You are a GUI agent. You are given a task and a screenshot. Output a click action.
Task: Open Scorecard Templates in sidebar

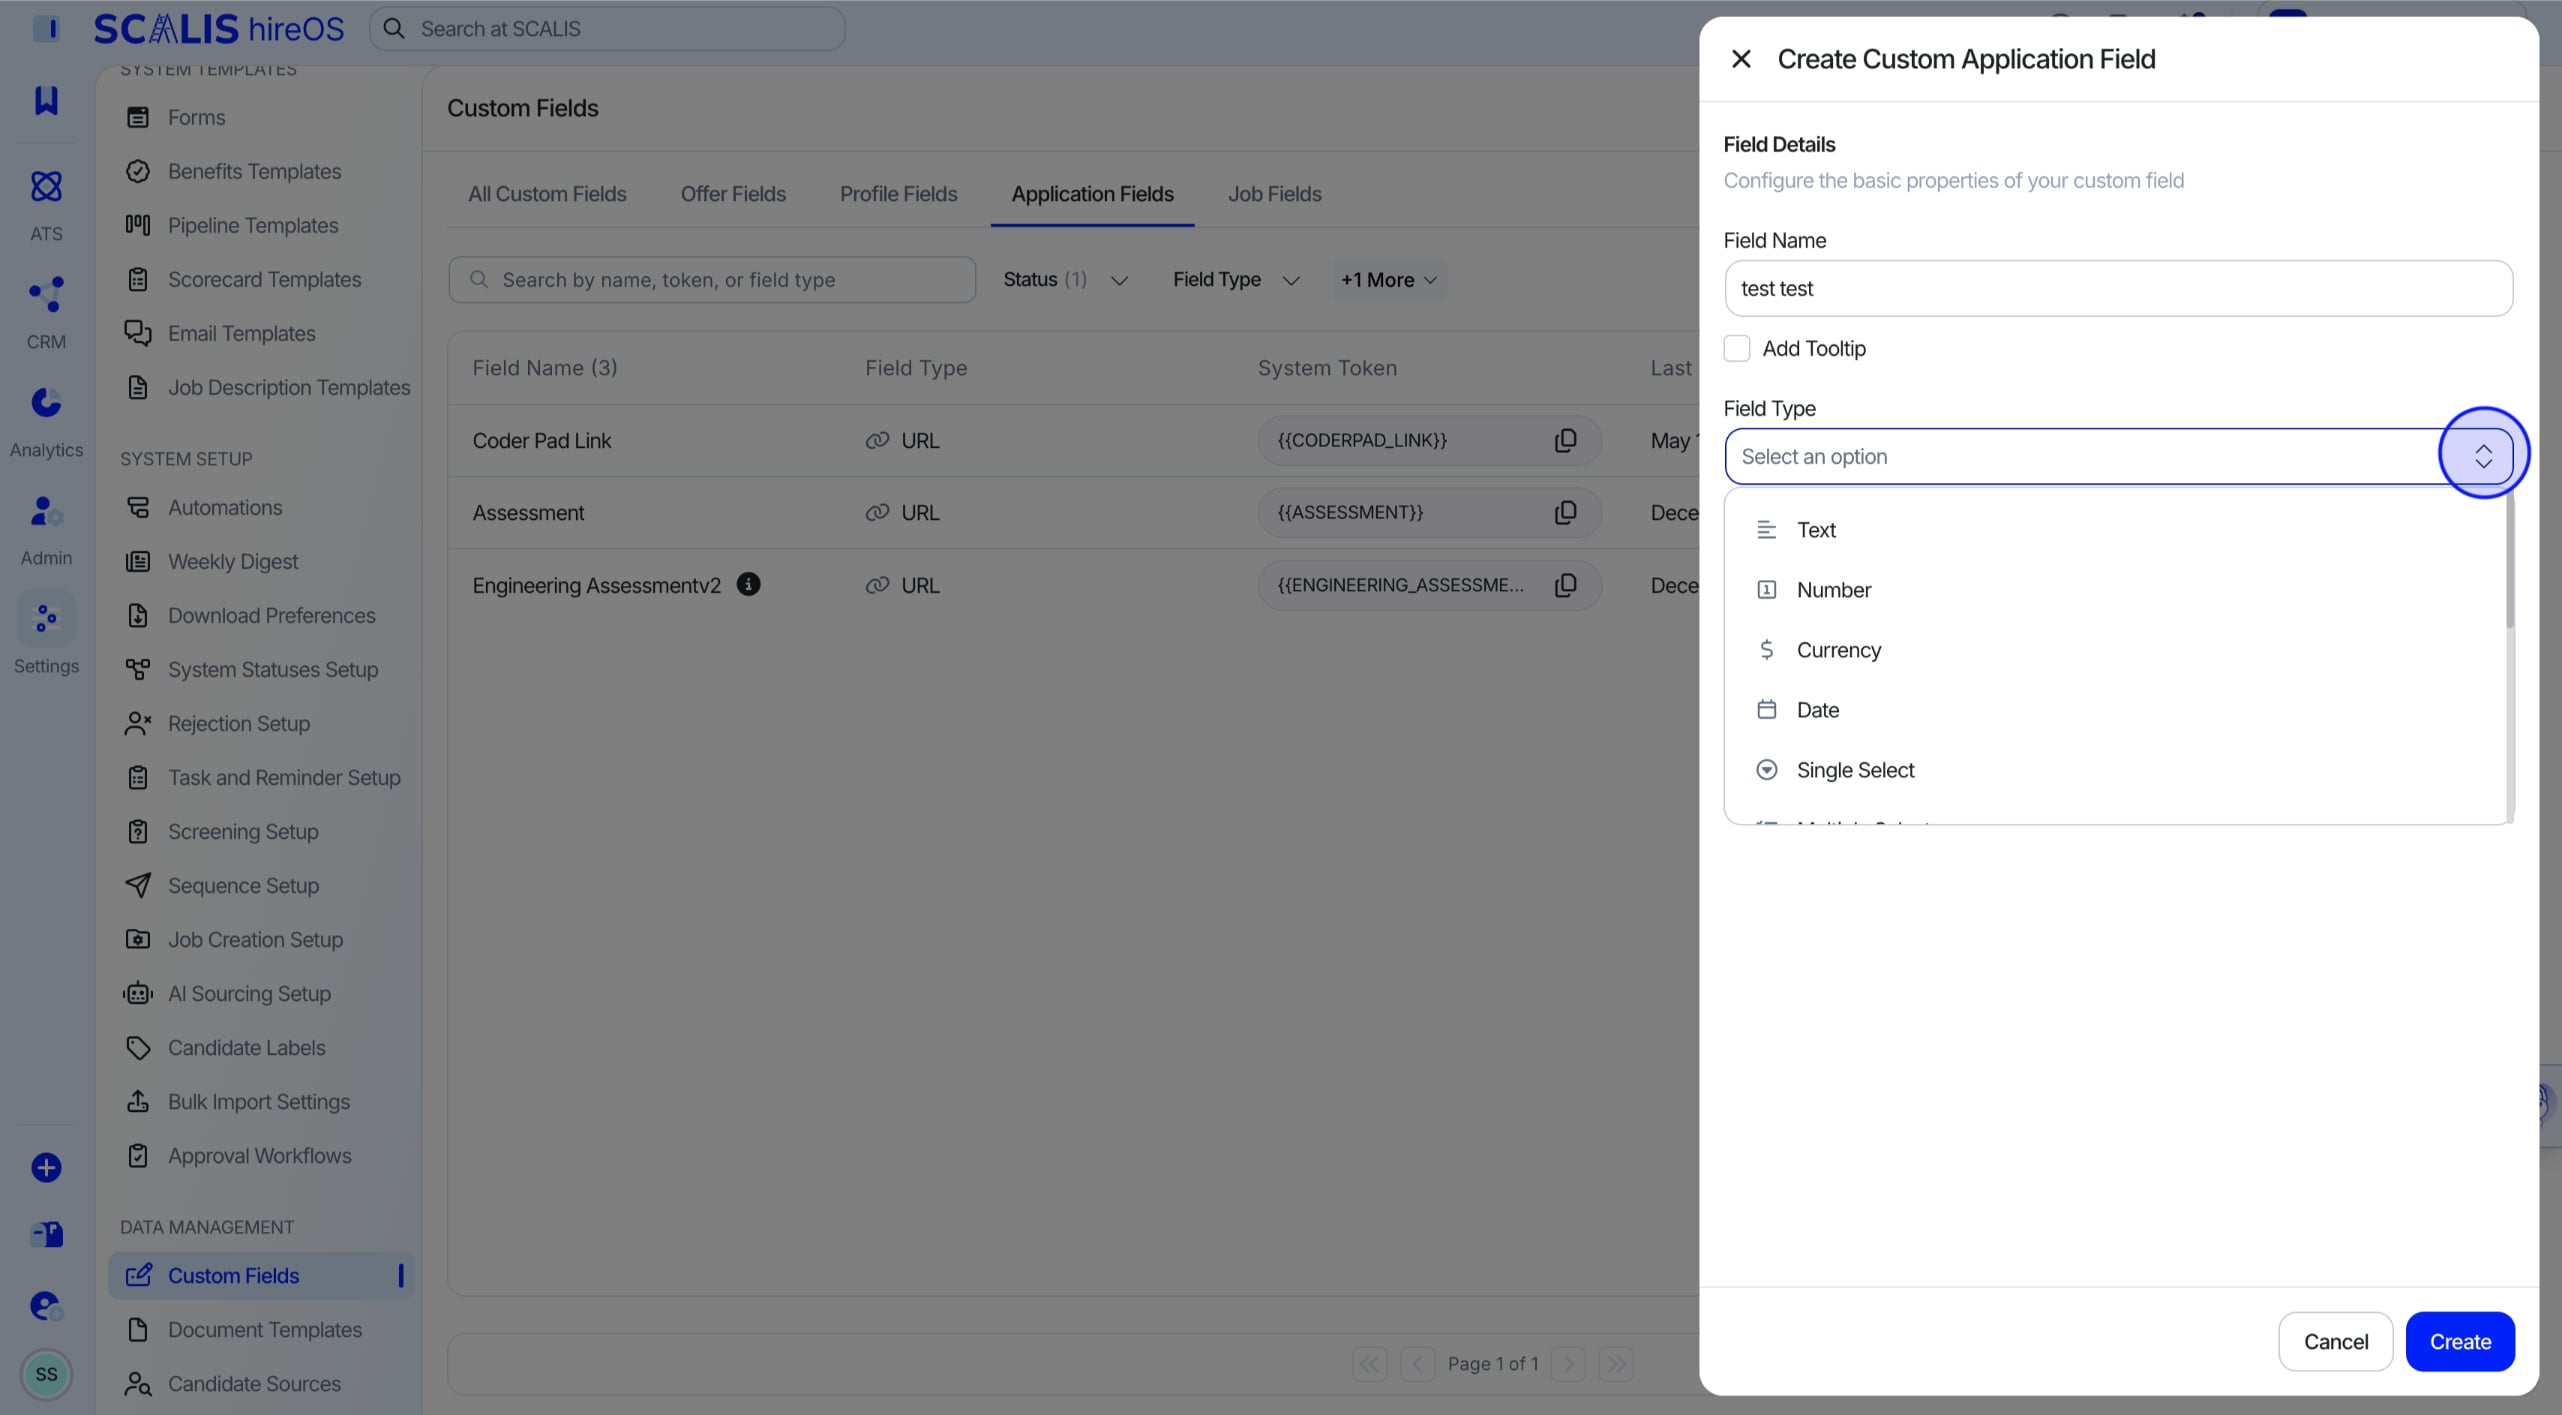(261, 279)
